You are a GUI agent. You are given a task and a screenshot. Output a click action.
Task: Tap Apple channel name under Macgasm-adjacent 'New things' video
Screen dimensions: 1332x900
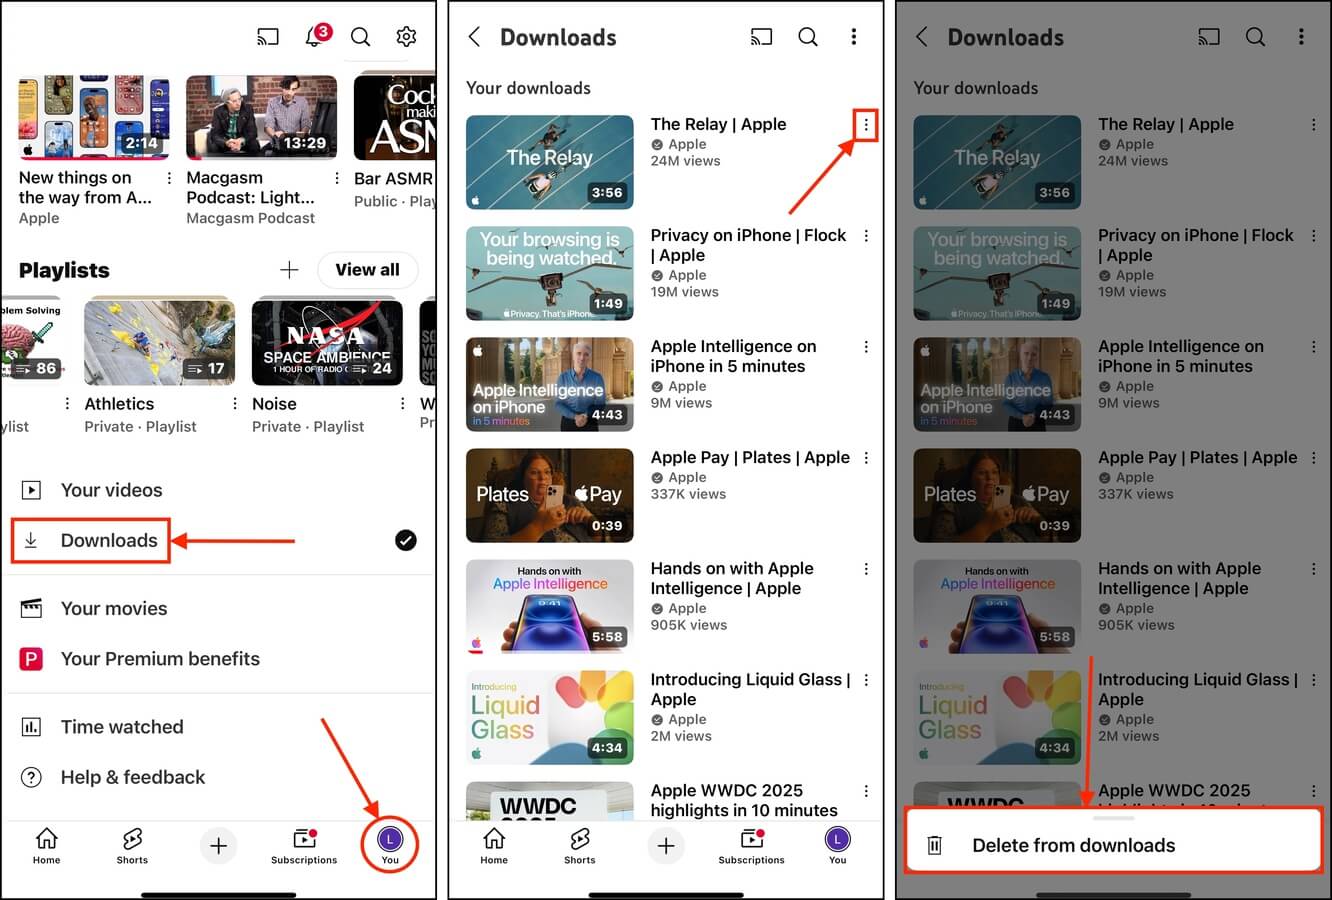coord(39,218)
